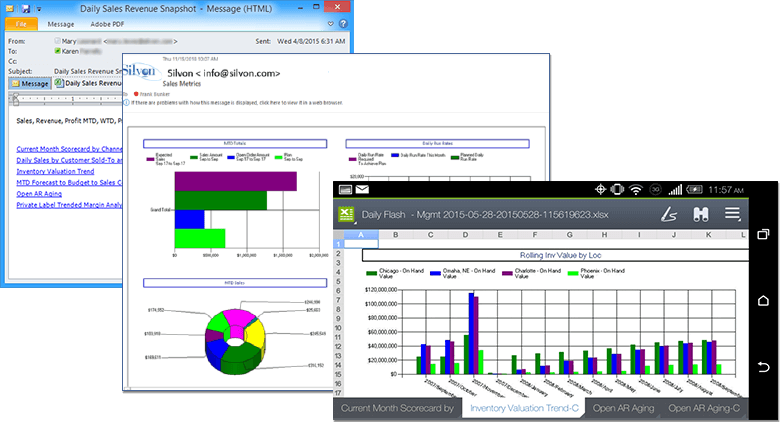Tap the Daily Flash xlsx file title
Image resolution: width=780 pixels, height=422 pixels.
tap(485, 214)
